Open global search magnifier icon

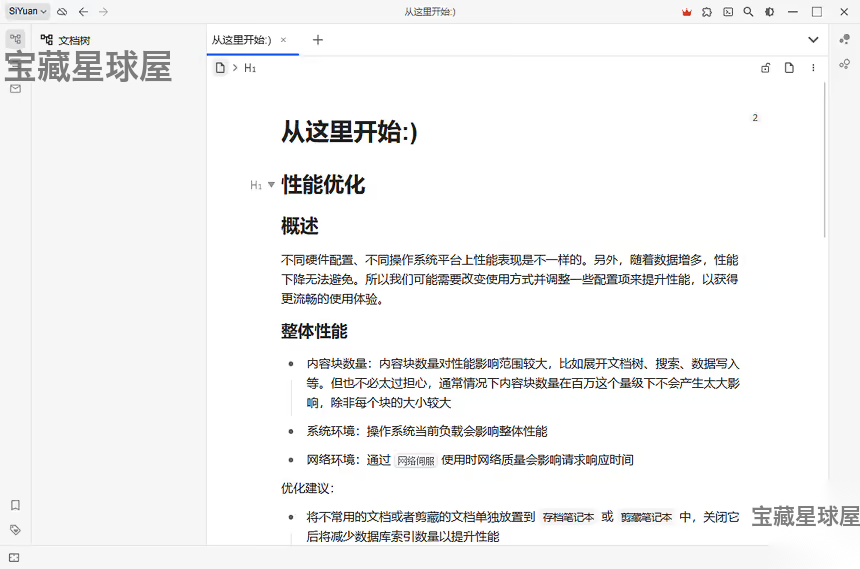pos(748,12)
